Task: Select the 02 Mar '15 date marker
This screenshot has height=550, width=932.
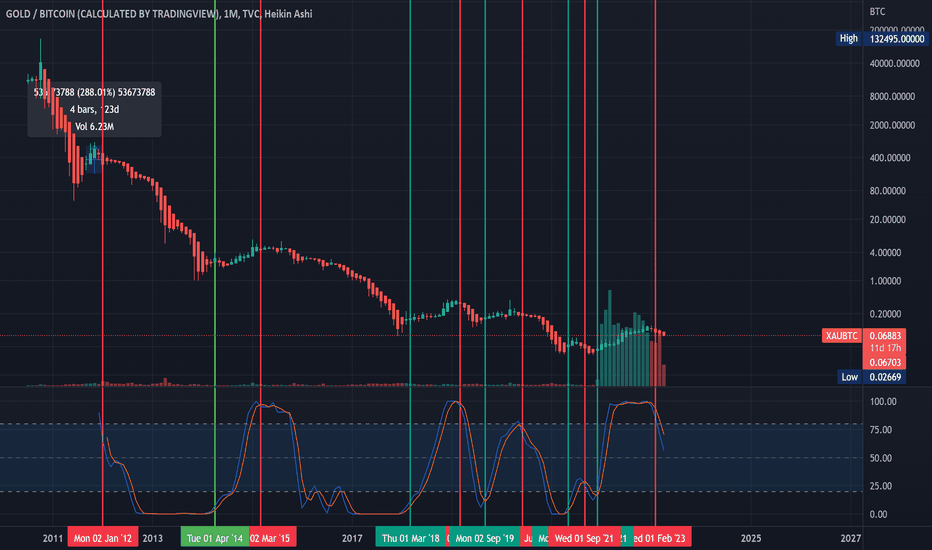Action: (272, 538)
